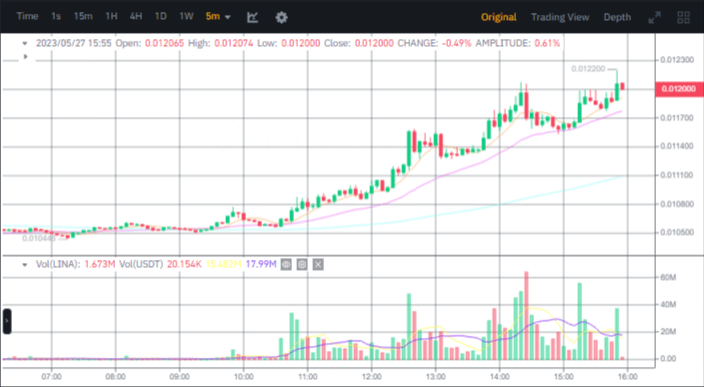This screenshot has width=704, height=387.
Task: Open chart settings gear icon
Action: click(x=281, y=17)
